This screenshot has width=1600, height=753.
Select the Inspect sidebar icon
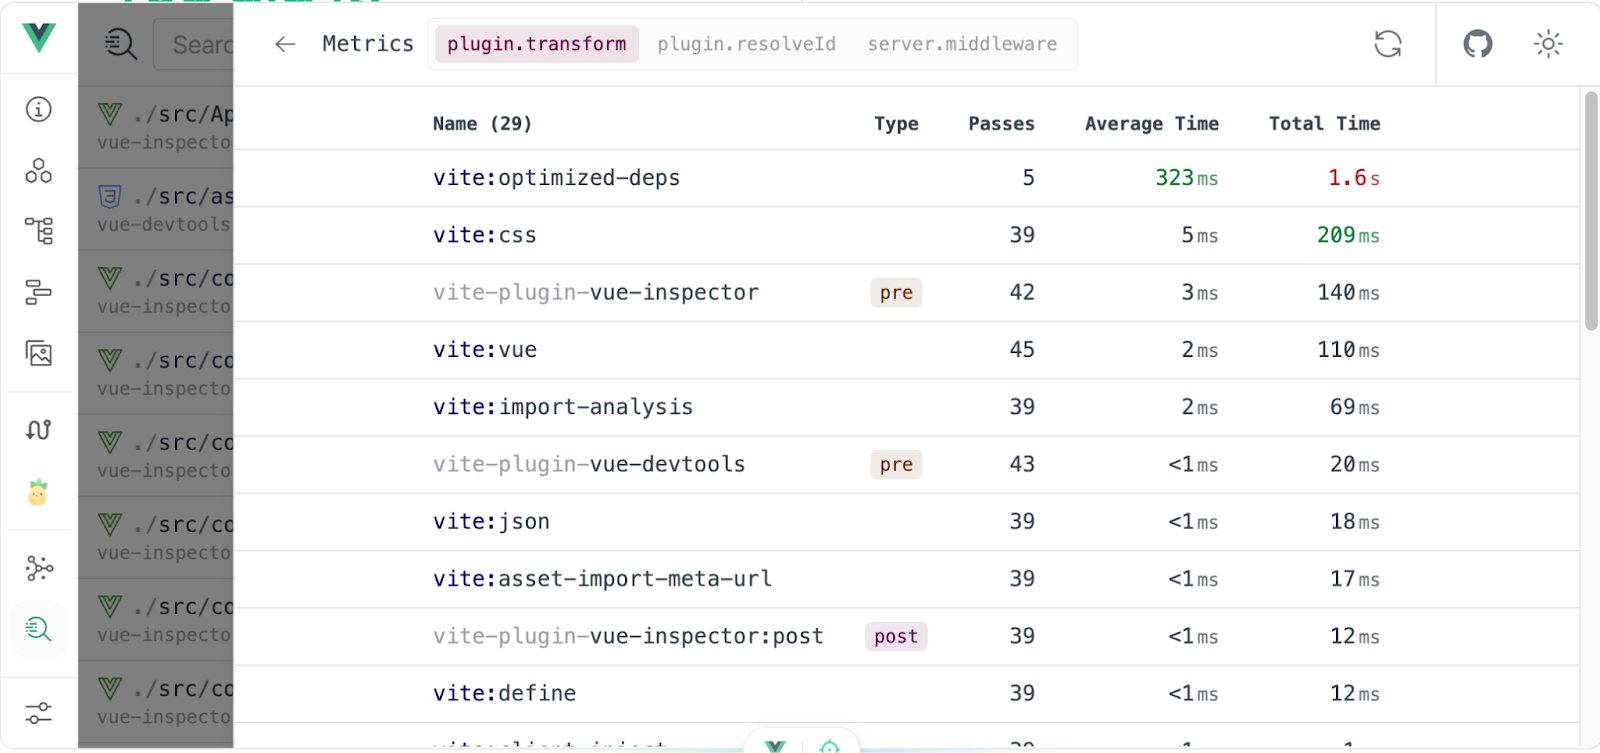(39, 629)
